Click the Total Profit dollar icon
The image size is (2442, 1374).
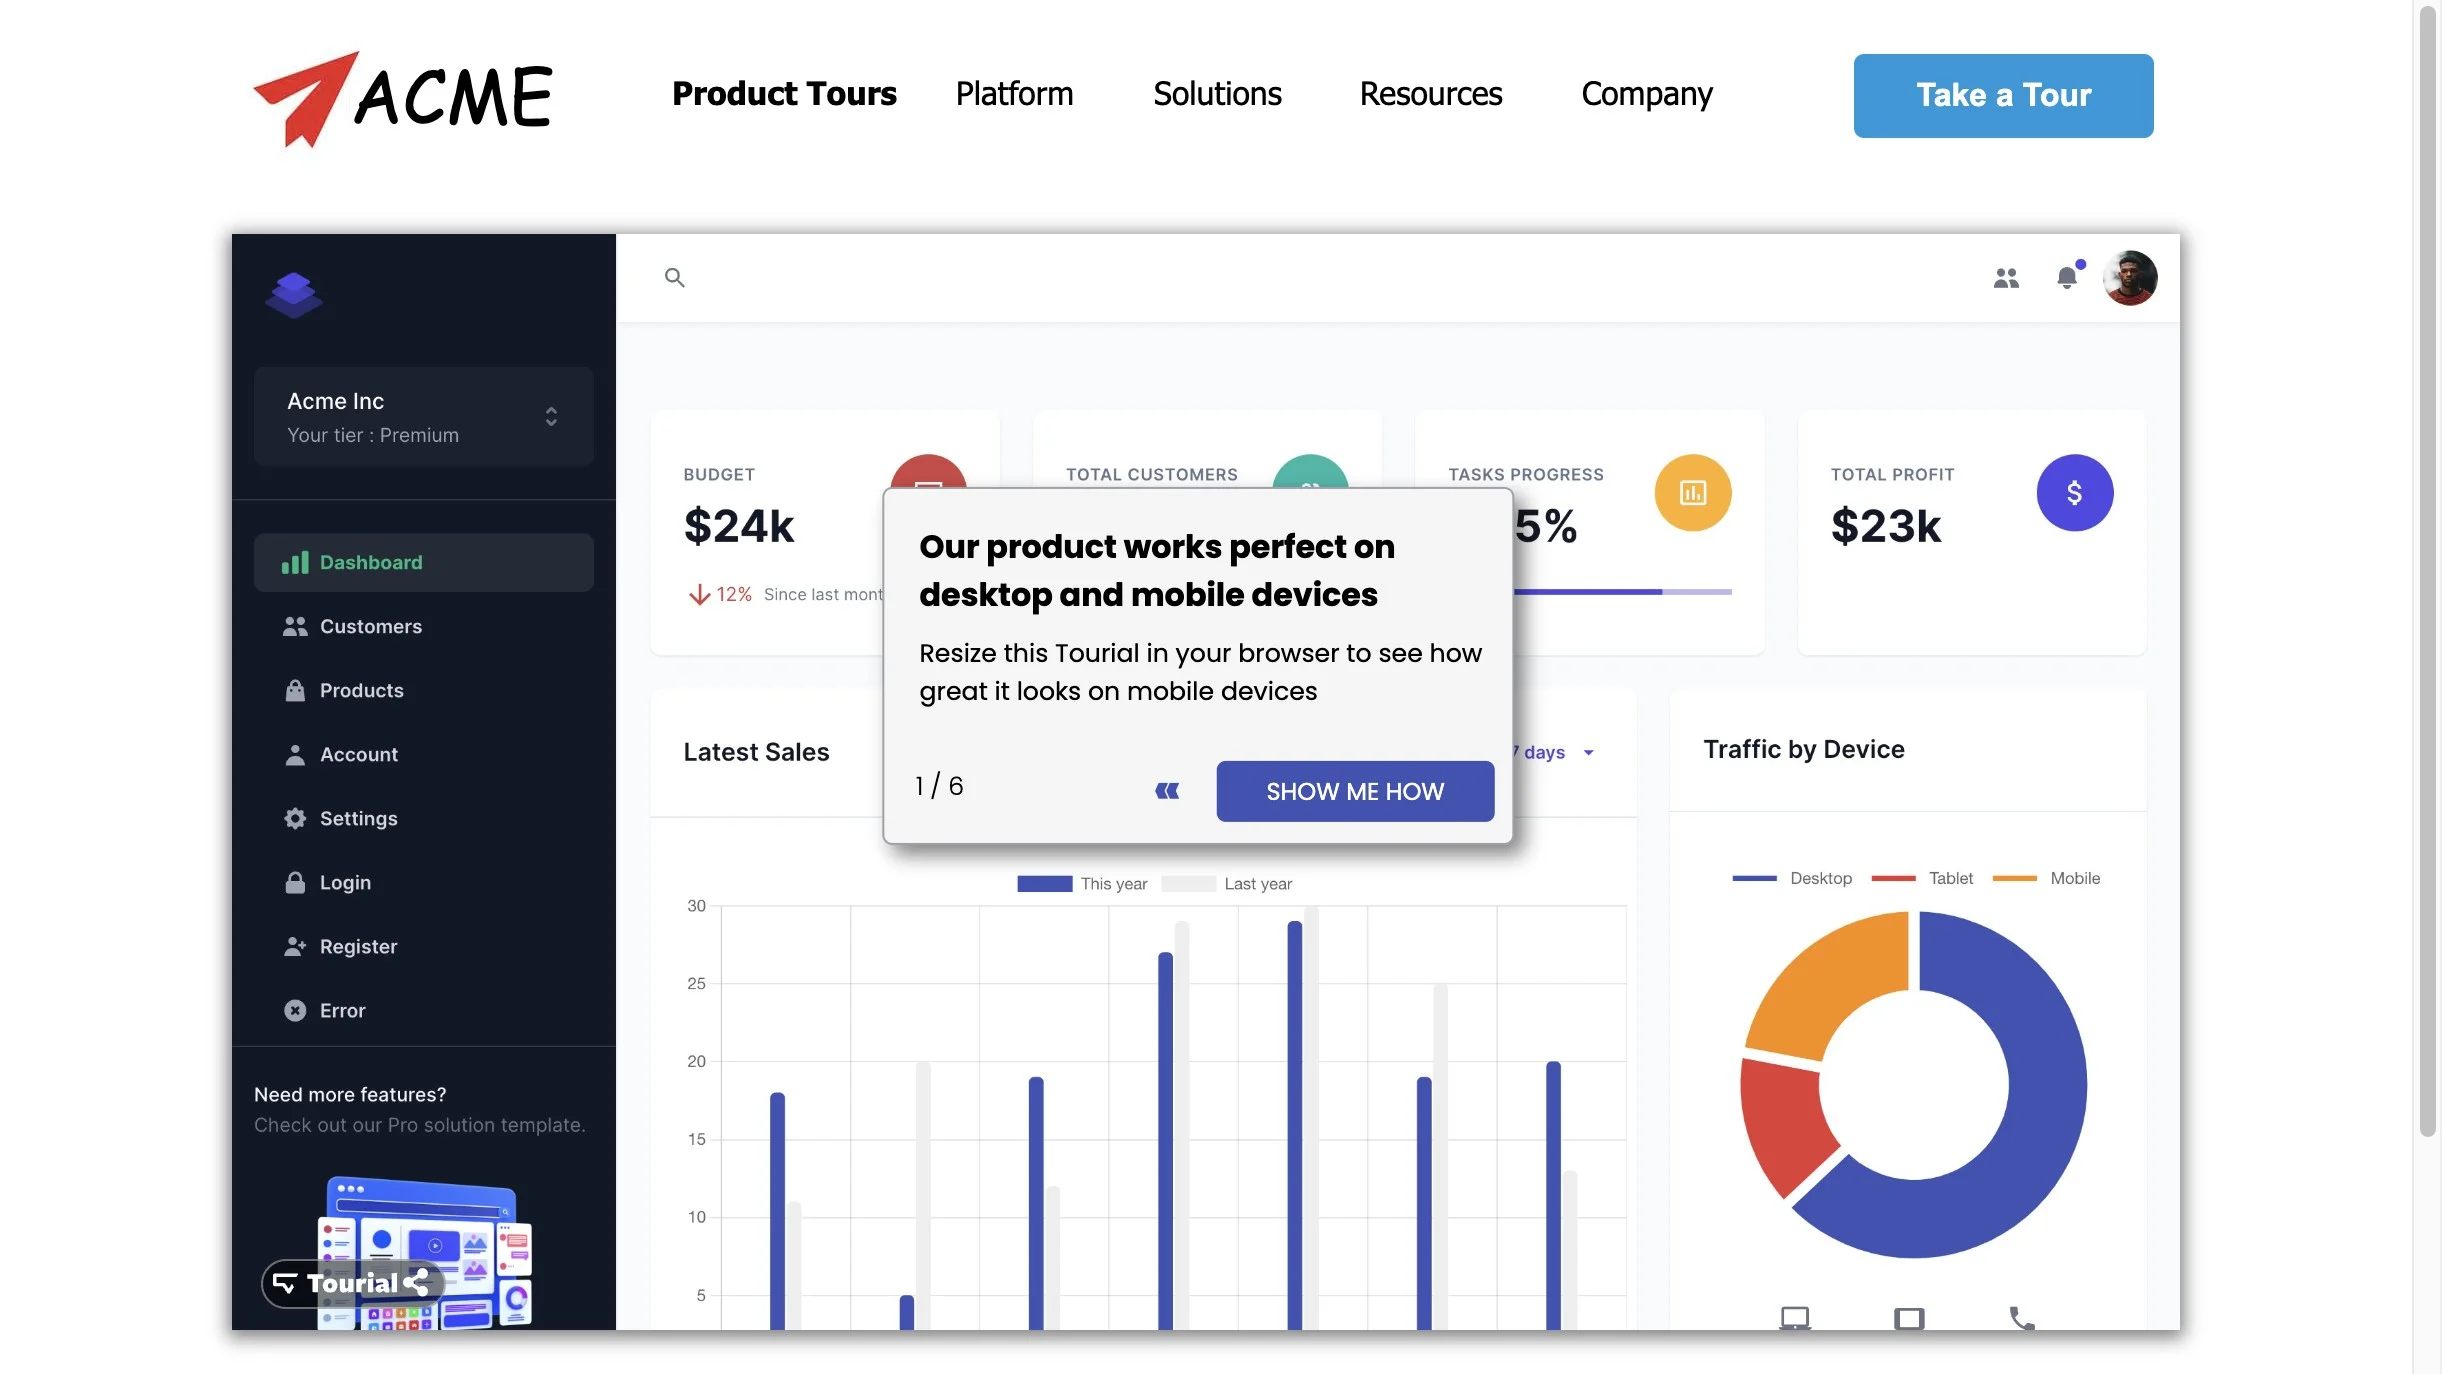pos(2075,493)
